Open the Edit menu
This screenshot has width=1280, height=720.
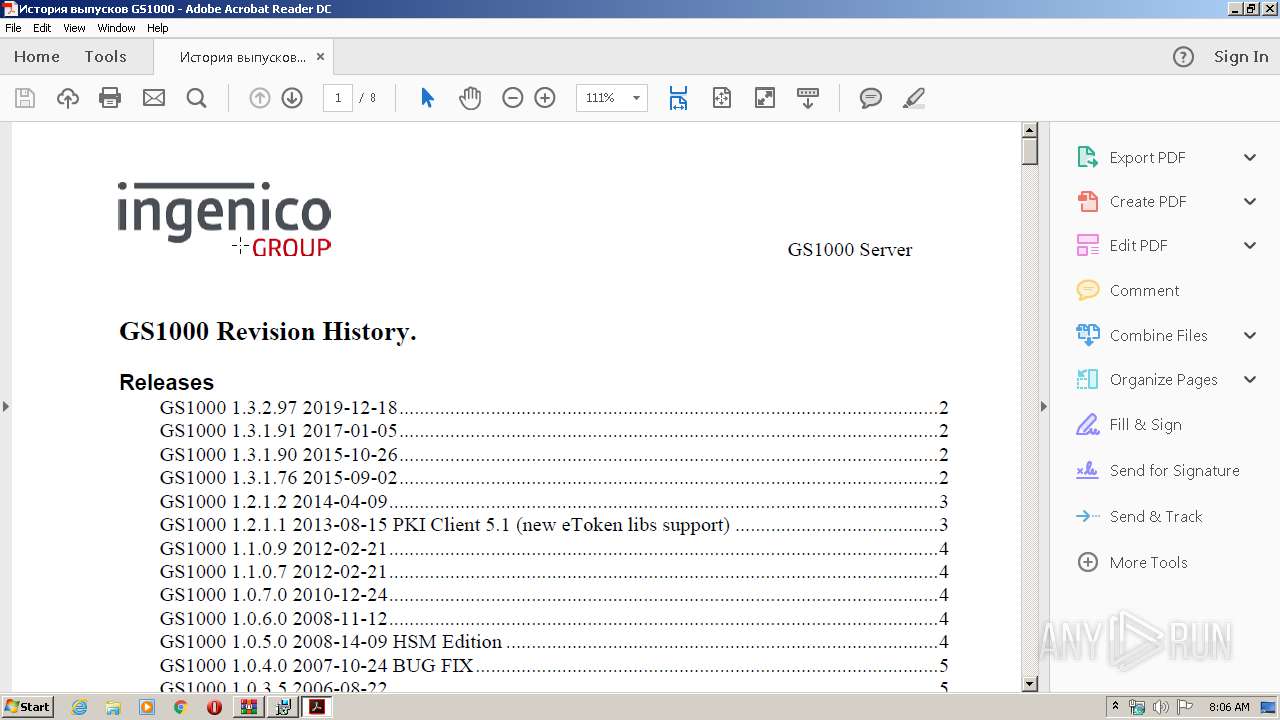click(x=42, y=28)
